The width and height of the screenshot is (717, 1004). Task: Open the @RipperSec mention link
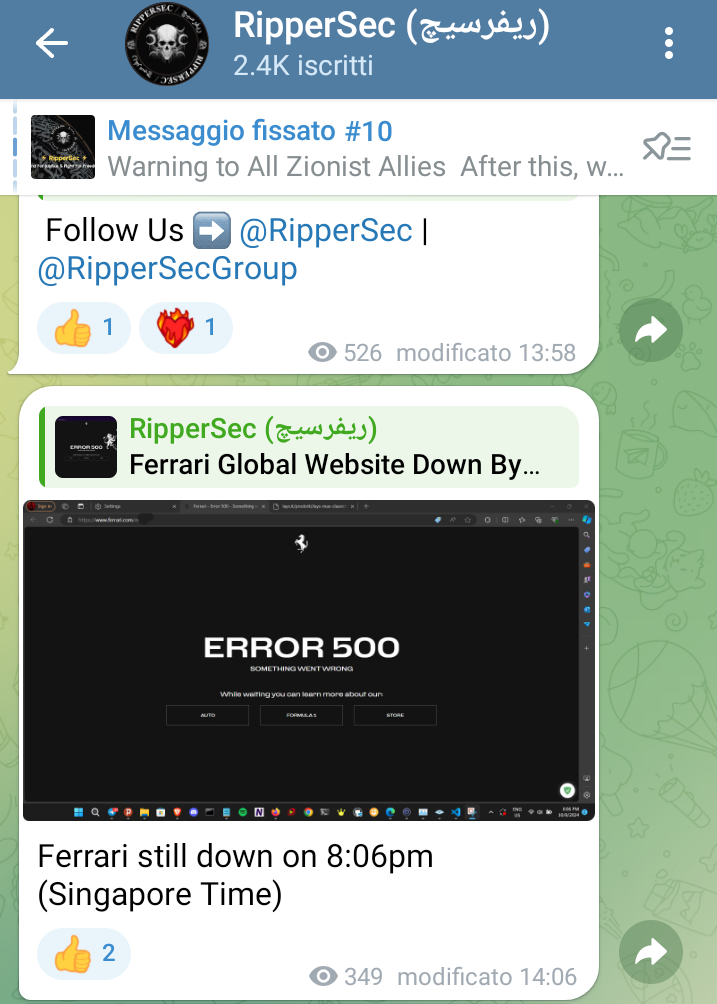coord(325,231)
